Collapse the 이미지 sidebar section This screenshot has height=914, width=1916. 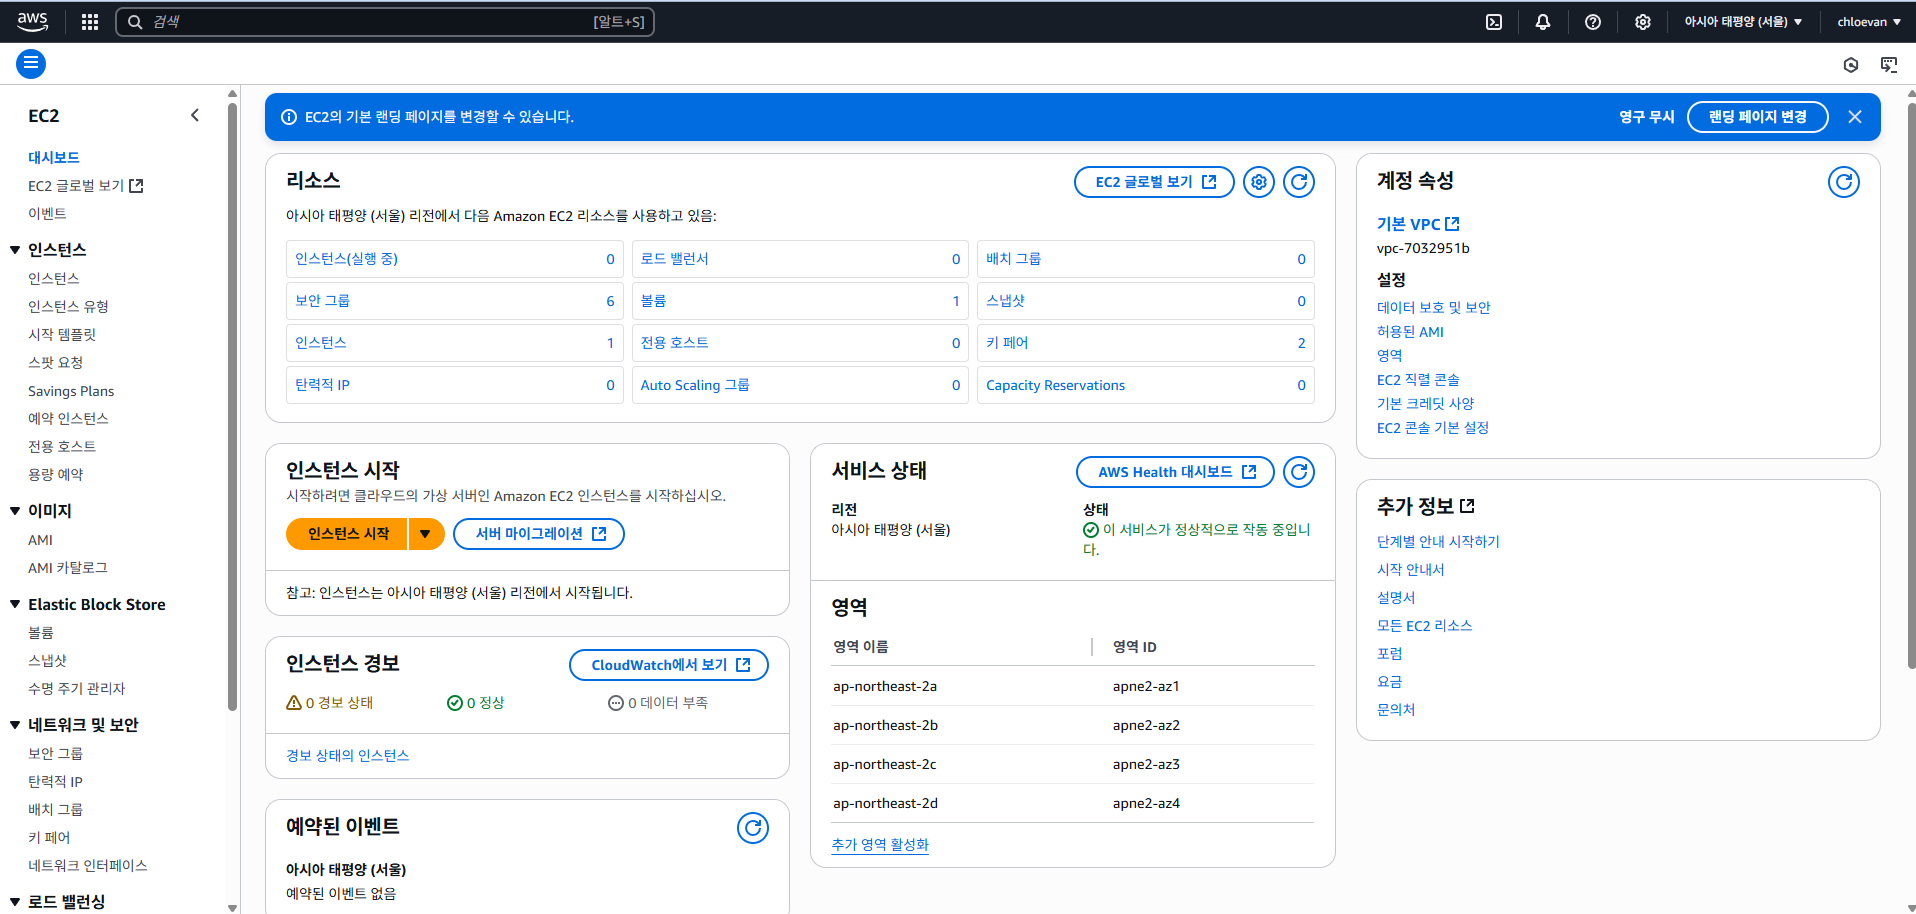click(15, 511)
